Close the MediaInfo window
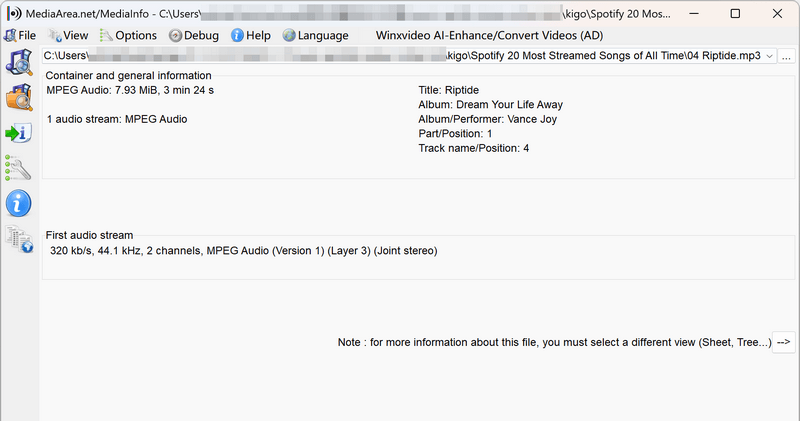 (777, 14)
